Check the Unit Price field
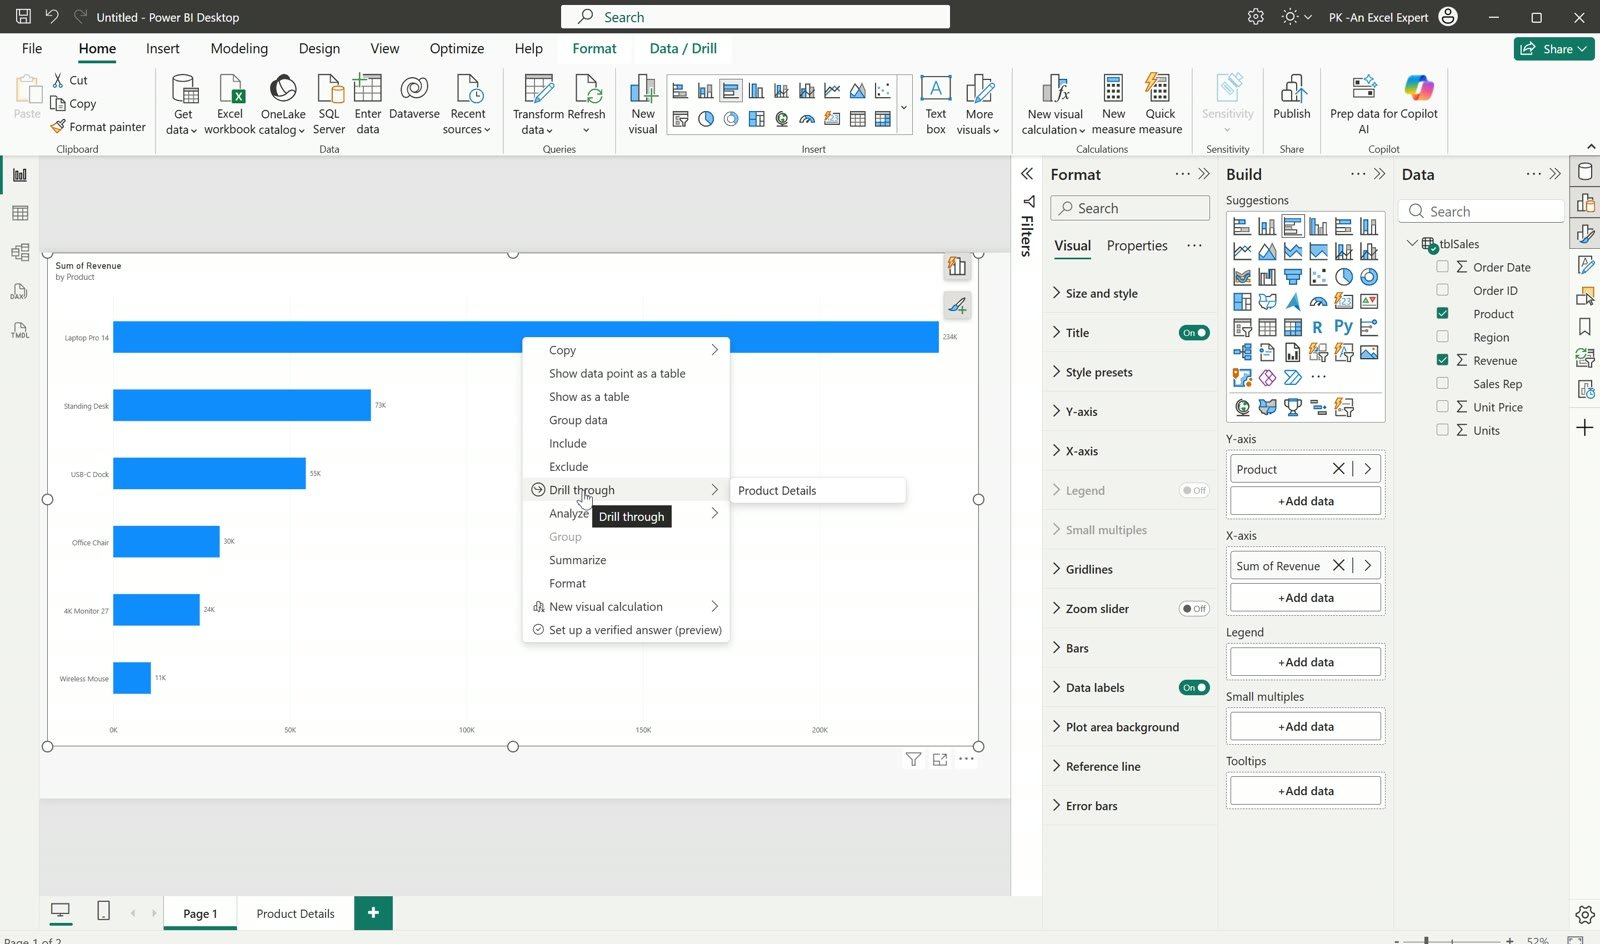This screenshot has width=1600, height=944. 1442,407
